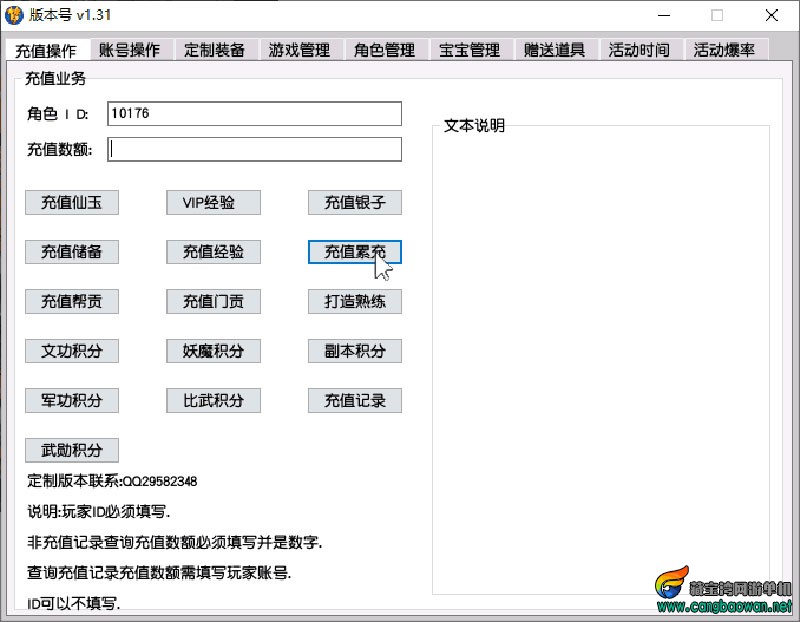
Task: Click the 充值累充 button
Action: tap(355, 252)
